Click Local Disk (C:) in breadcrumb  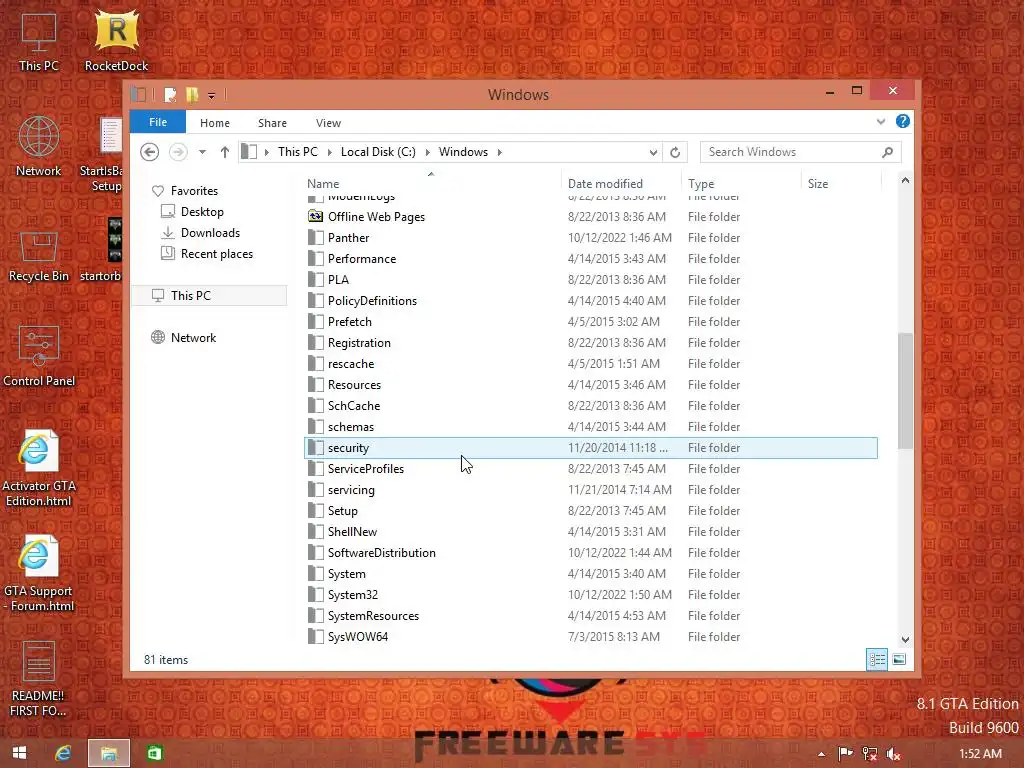point(378,152)
